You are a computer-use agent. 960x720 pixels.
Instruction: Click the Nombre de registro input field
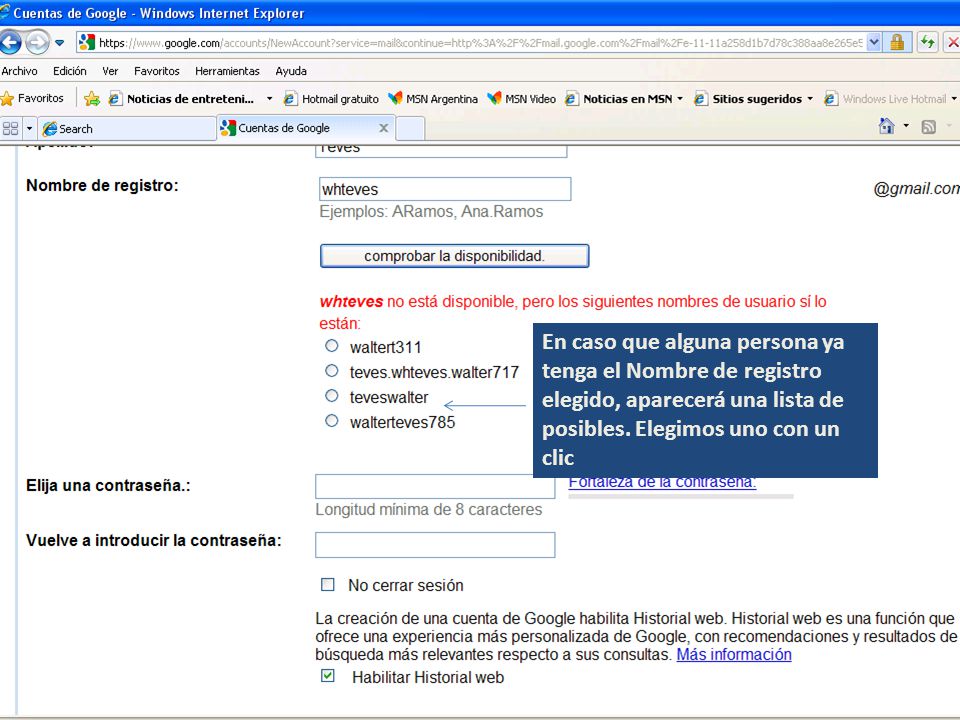click(x=445, y=189)
